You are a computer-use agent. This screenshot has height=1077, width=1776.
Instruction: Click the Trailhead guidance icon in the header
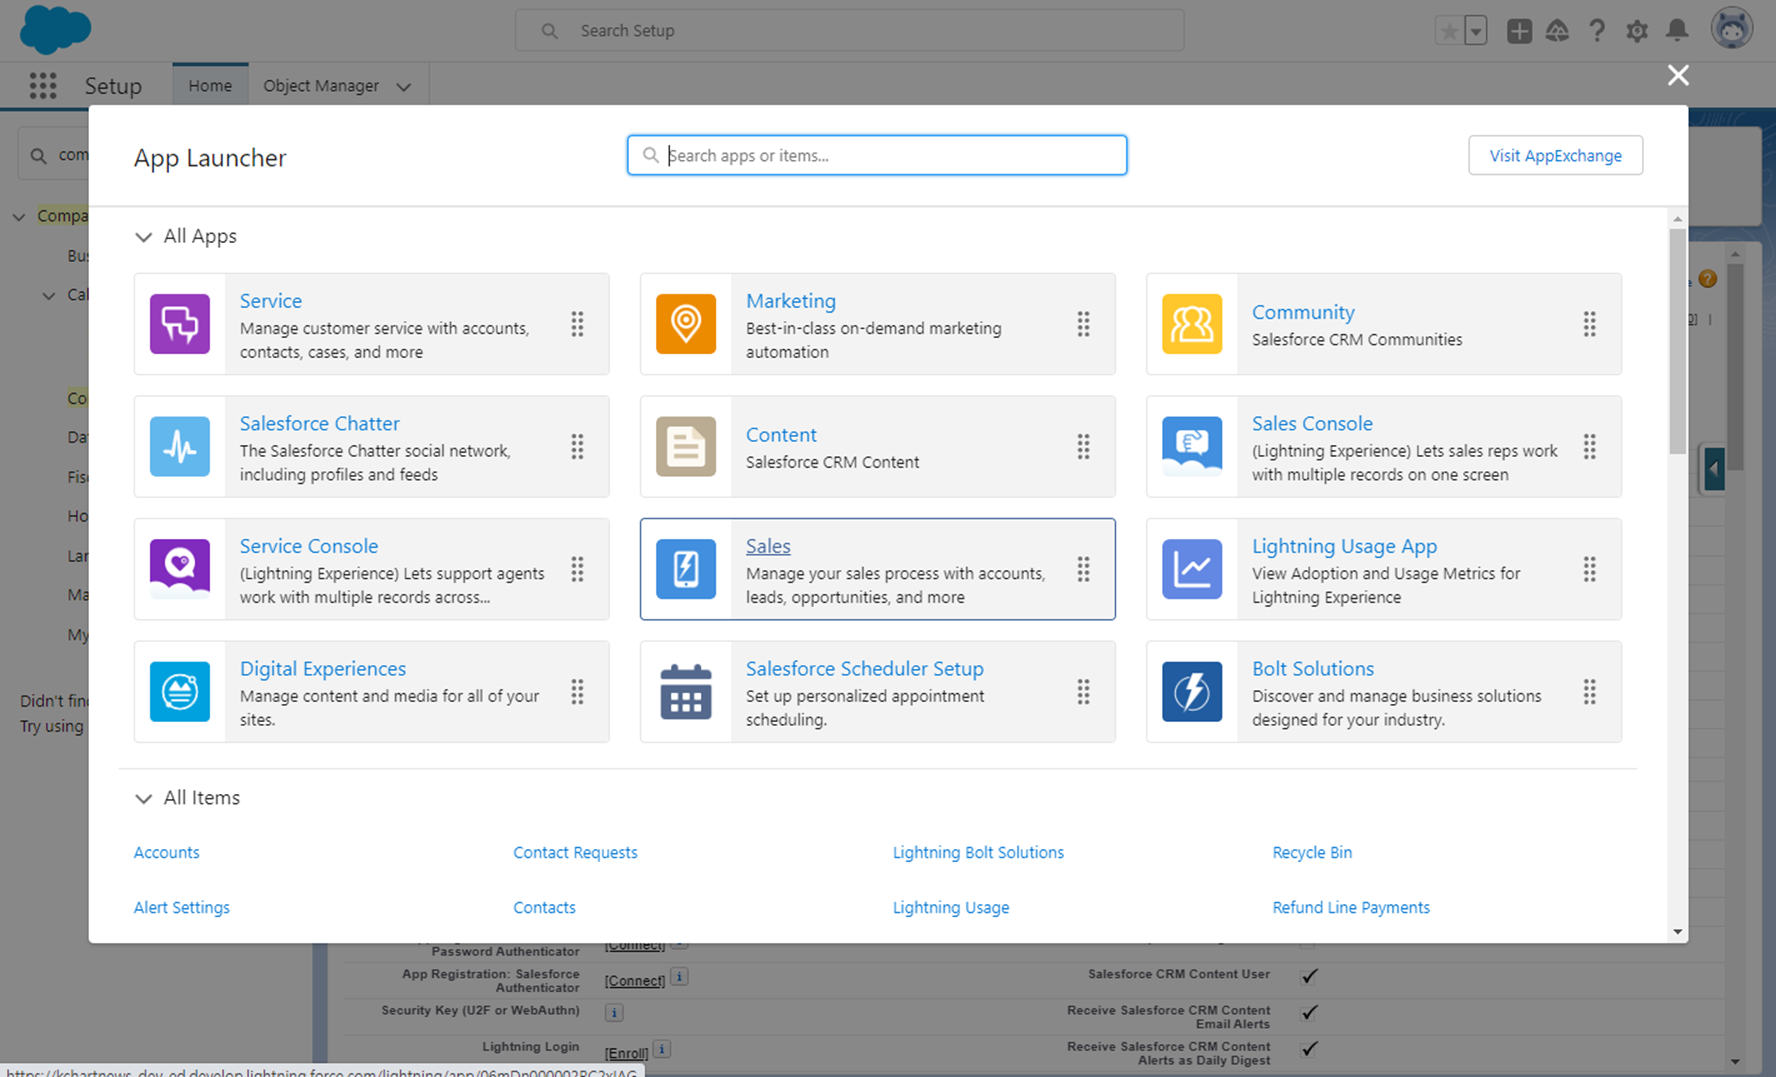pos(1557,31)
